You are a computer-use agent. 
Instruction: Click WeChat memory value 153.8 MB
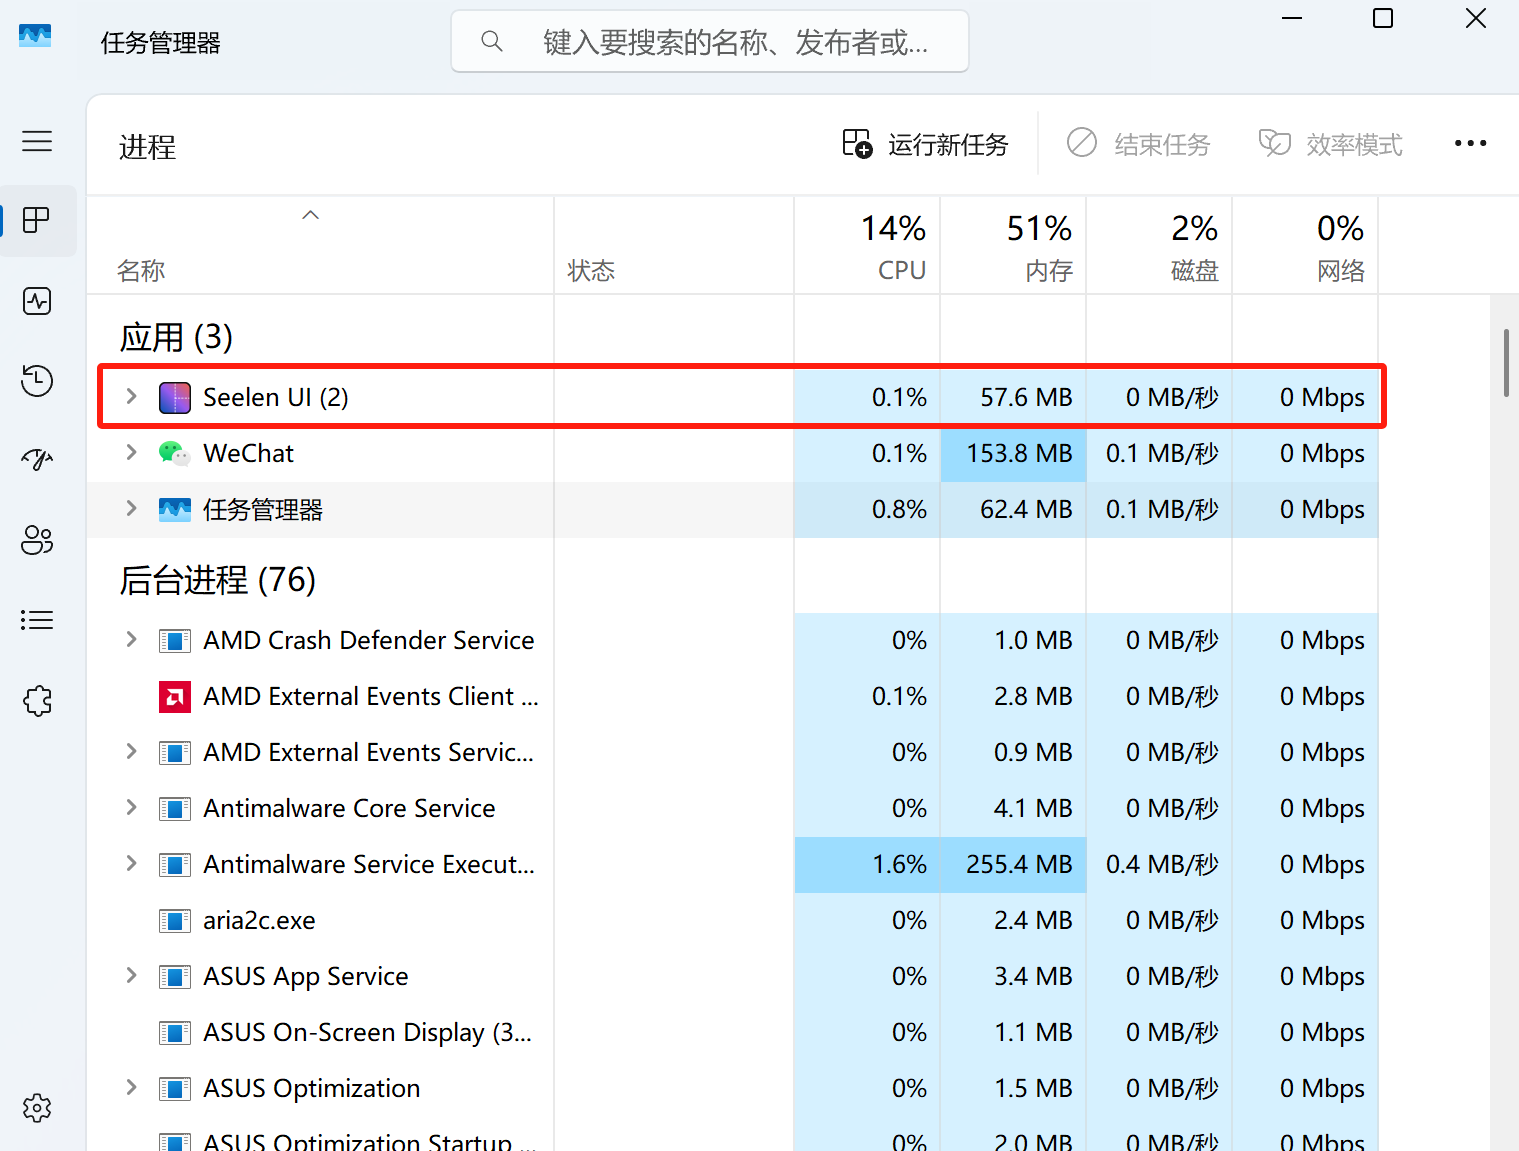[x=1019, y=454]
